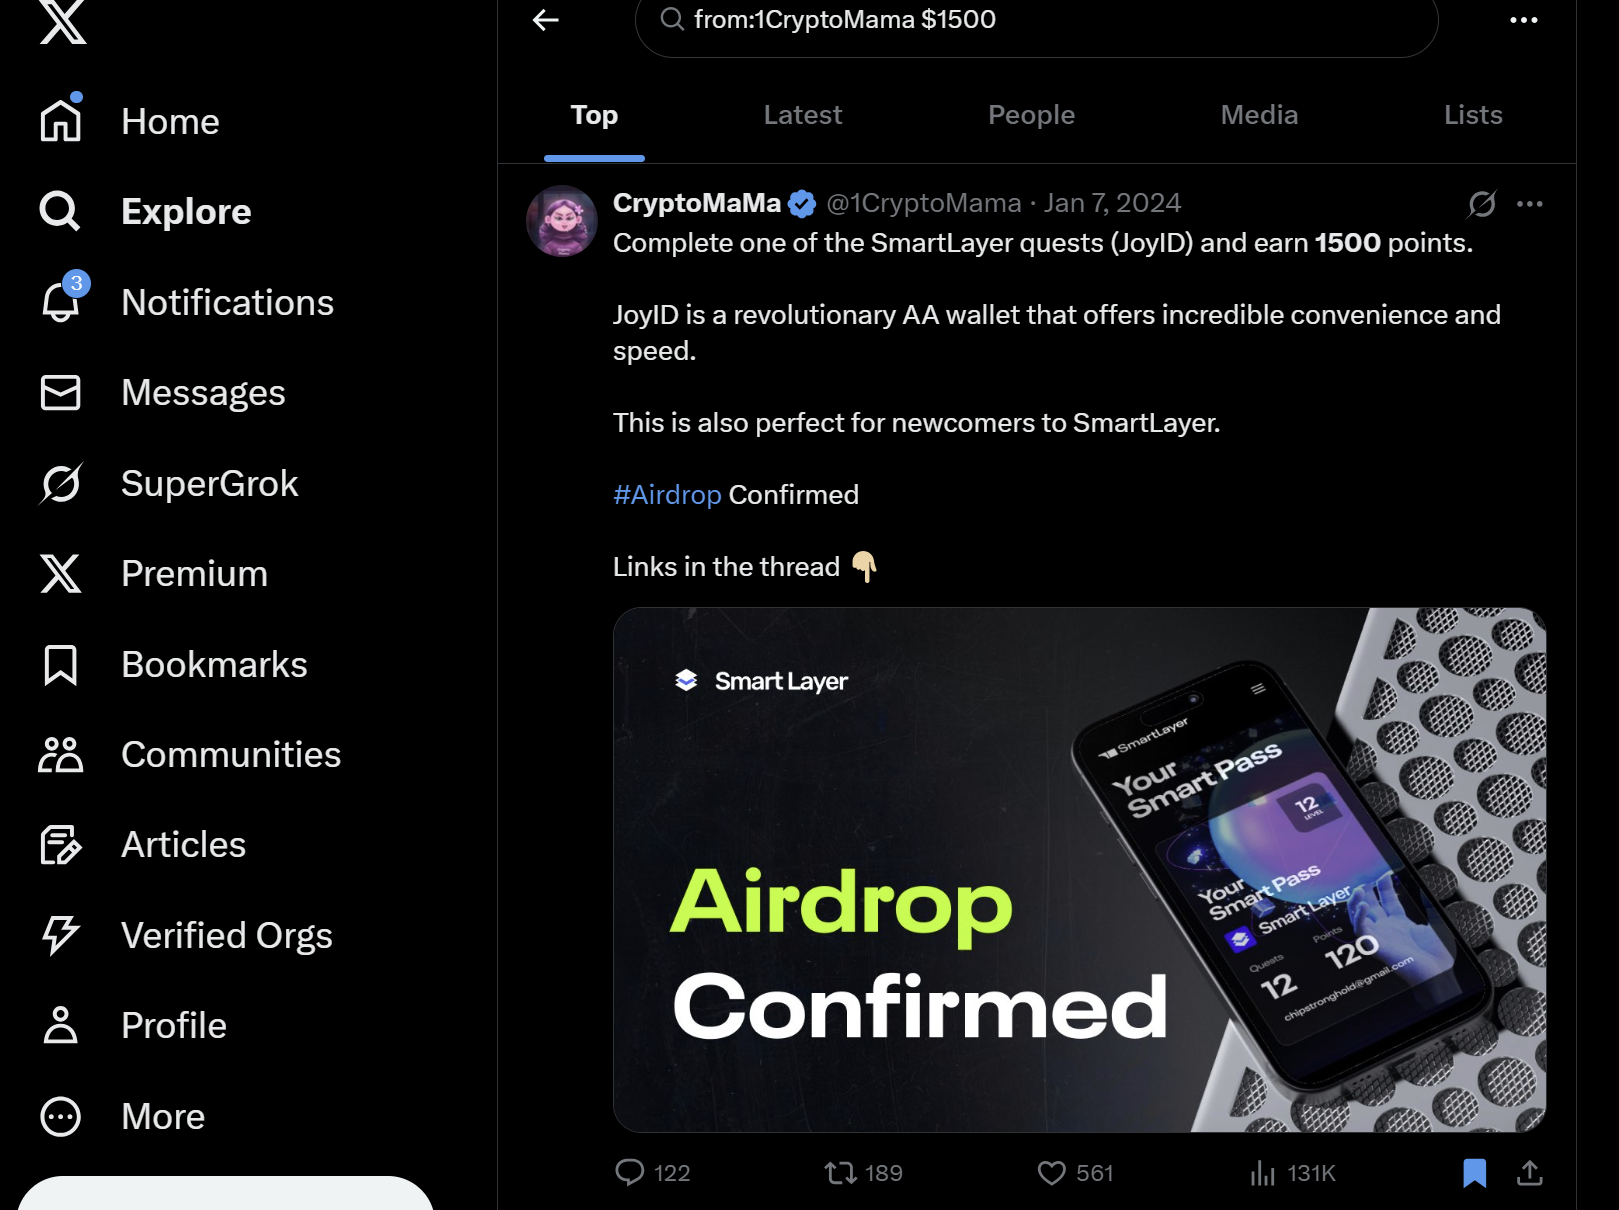Open the #Airdrop hashtag link
The image size is (1619, 1210).
(667, 495)
